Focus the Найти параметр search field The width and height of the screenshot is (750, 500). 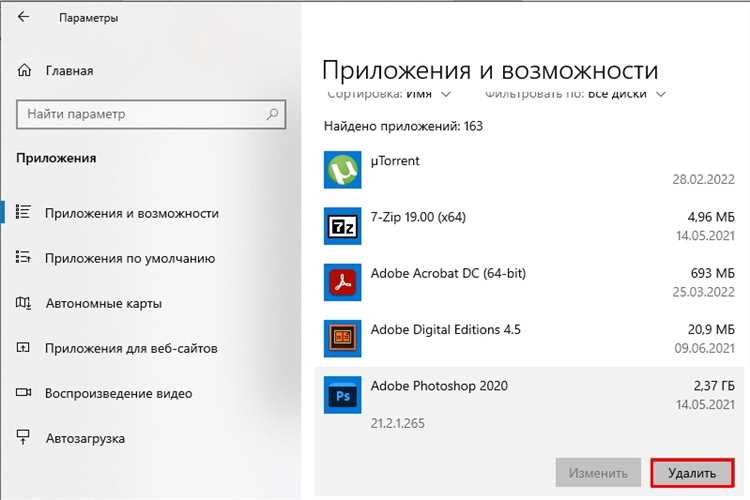[x=151, y=114]
